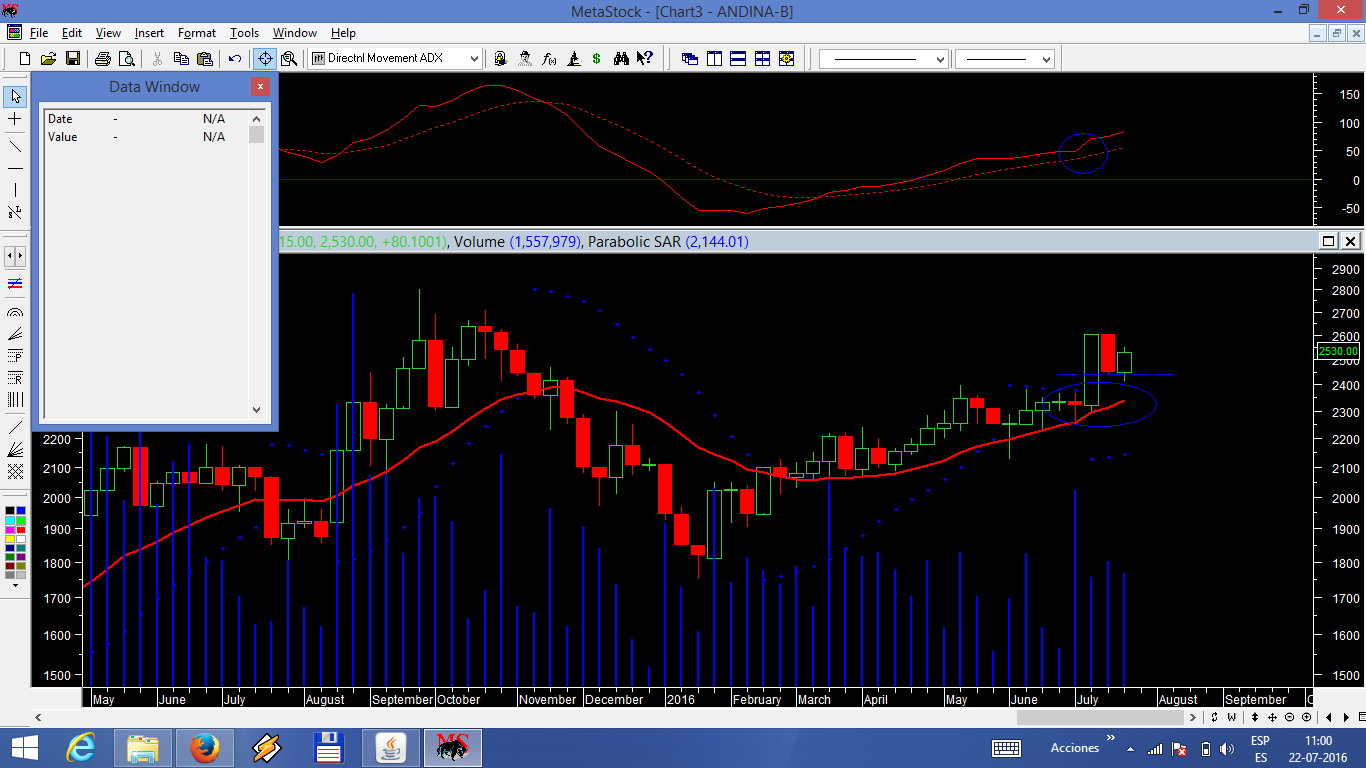Image resolution: width=1366 pixels, height=768 pixels.
Task: Open the System Tester icon
Action: (573, 58)
